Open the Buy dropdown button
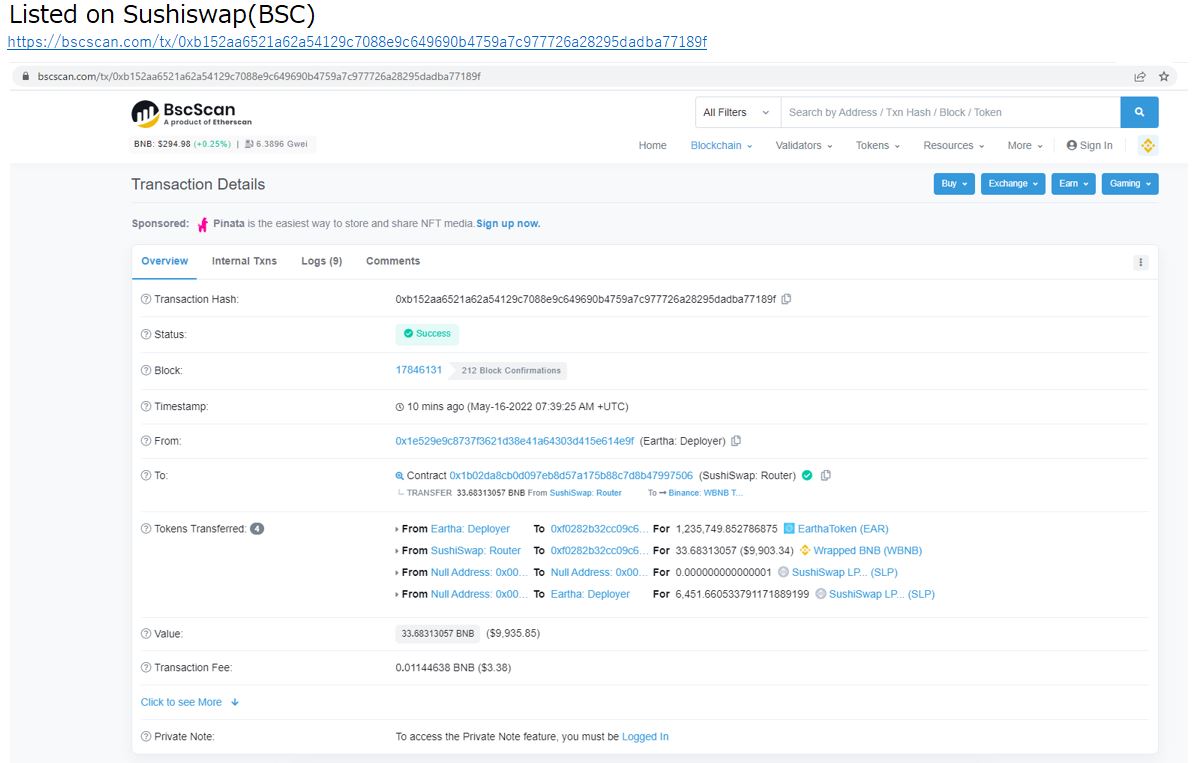1197x763 pixels. click(x=954, y=184)
